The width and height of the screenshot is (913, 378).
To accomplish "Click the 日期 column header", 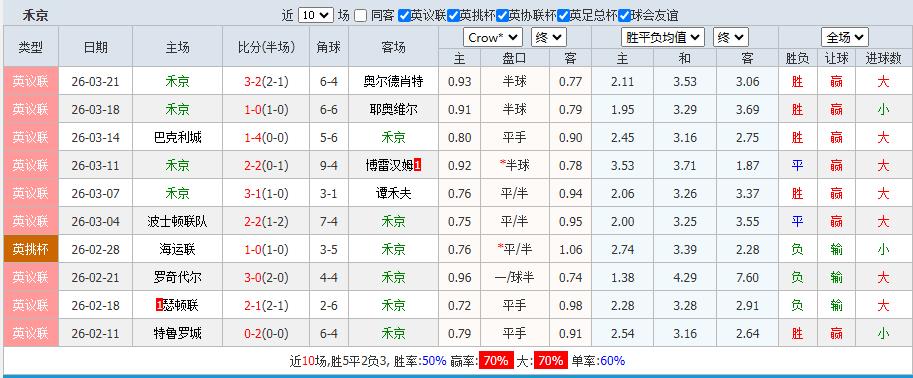I will (x=95, y=47).
